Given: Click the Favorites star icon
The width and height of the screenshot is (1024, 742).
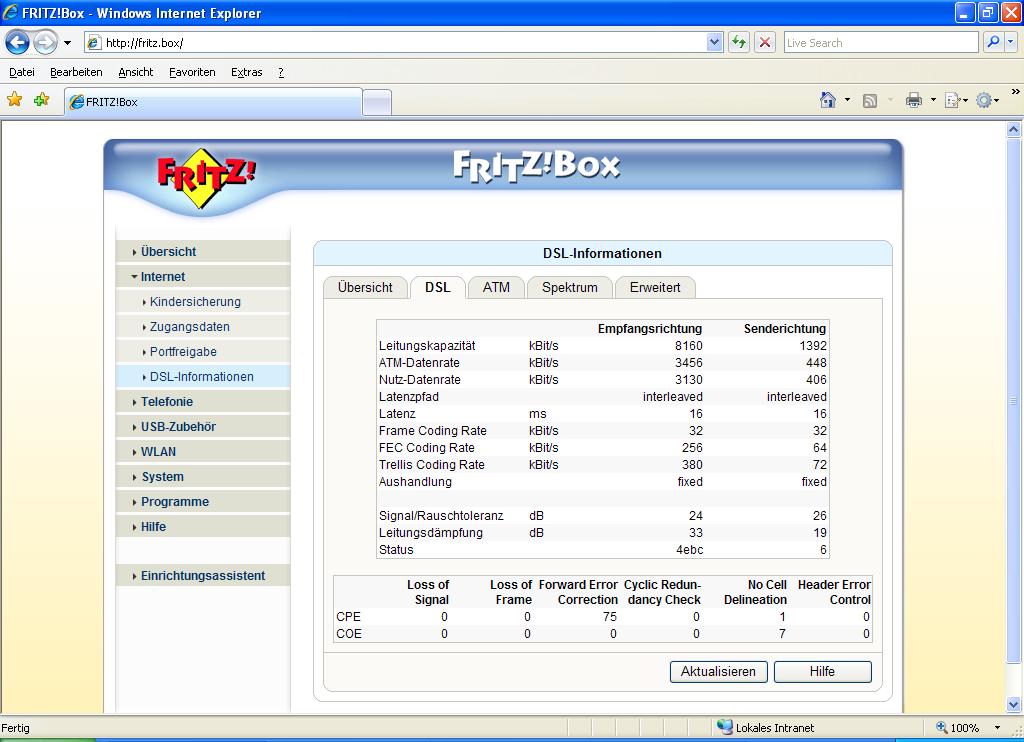Looking at the screenshot, I should pos(15,100).
